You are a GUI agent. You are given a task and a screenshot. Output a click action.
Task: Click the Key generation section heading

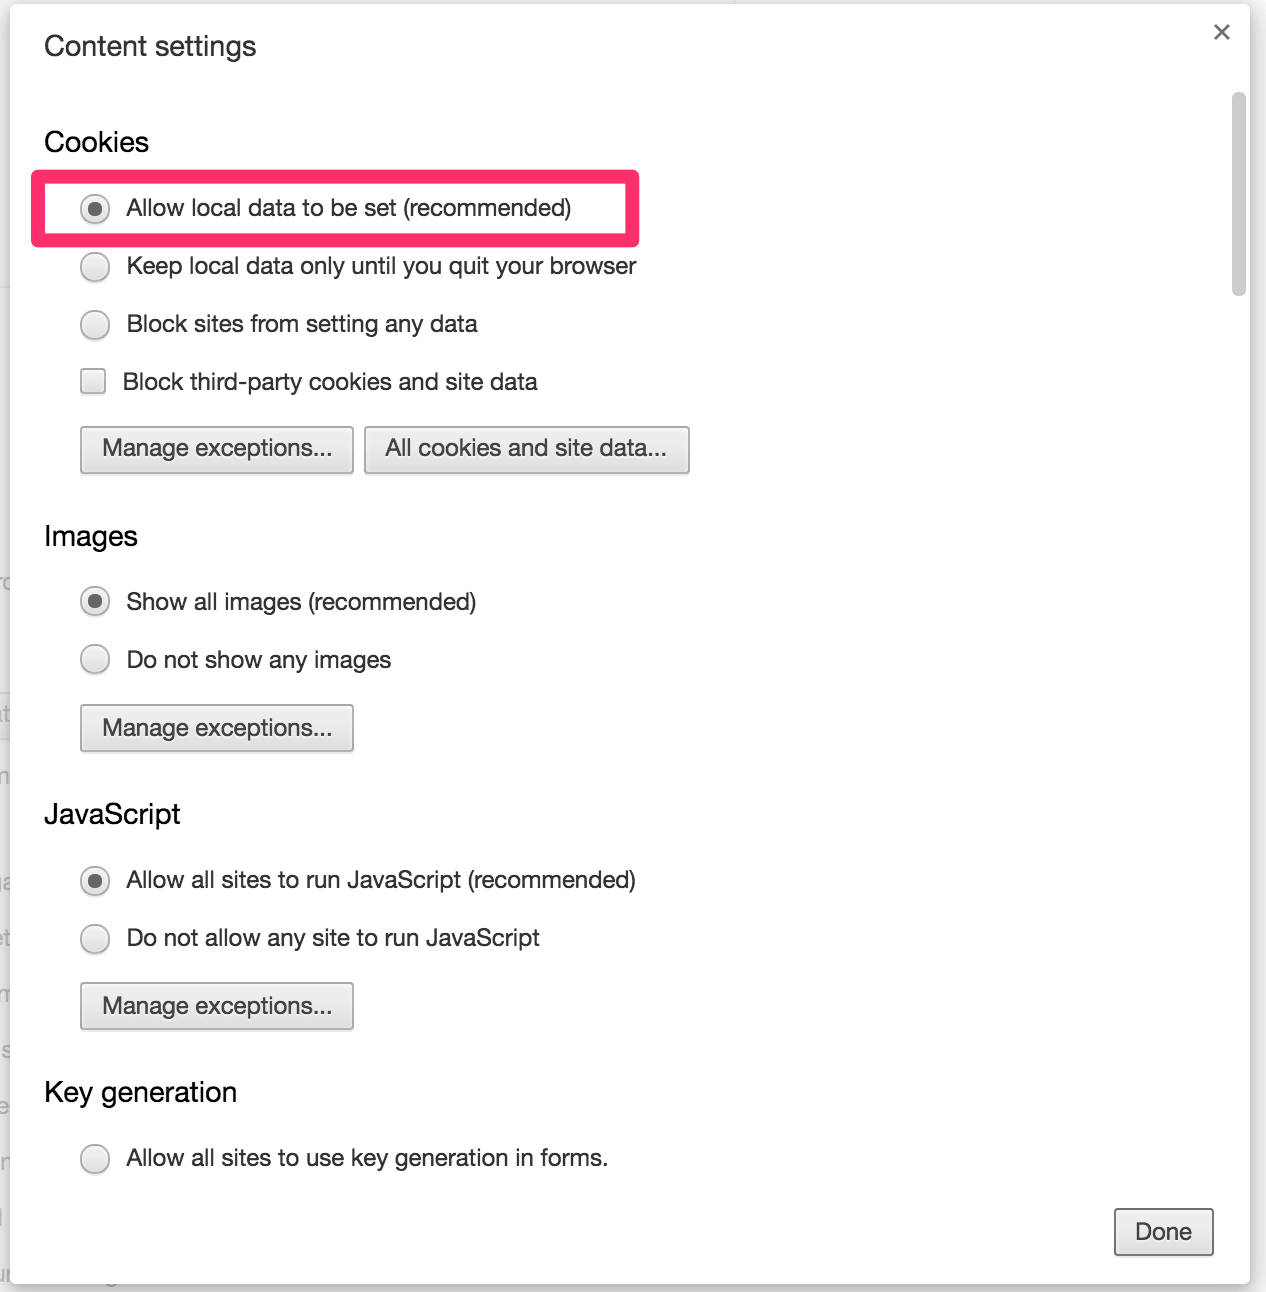(141, 1092)
